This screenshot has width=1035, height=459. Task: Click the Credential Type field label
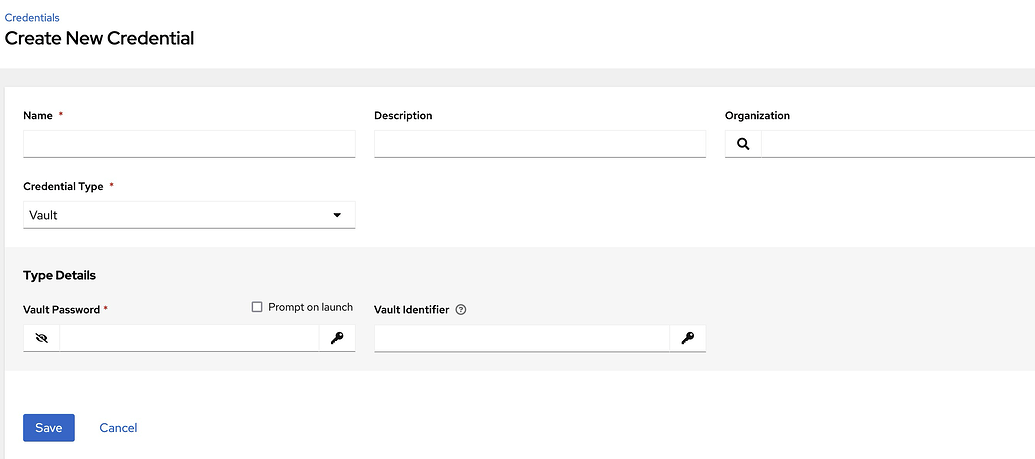(x=63, y=187)
